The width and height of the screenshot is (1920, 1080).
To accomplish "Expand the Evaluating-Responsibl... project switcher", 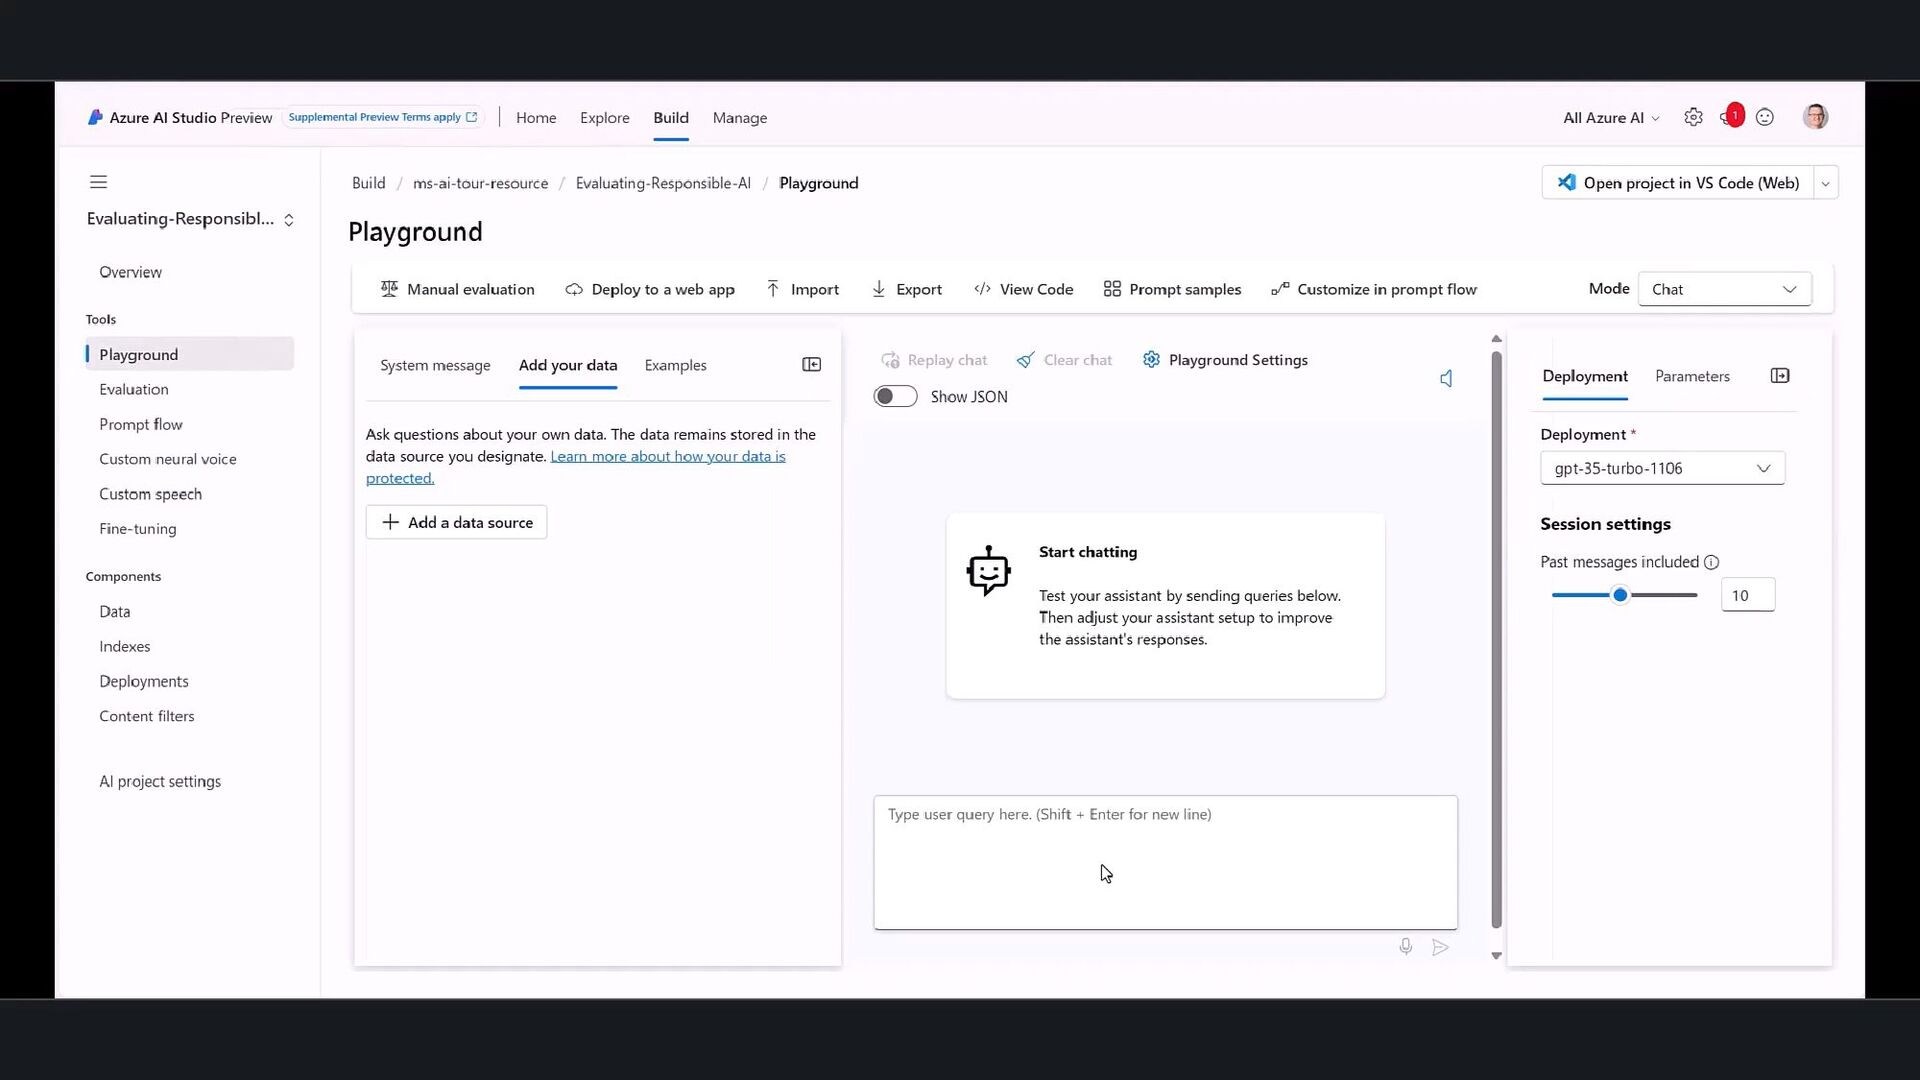I will (190, 219).
